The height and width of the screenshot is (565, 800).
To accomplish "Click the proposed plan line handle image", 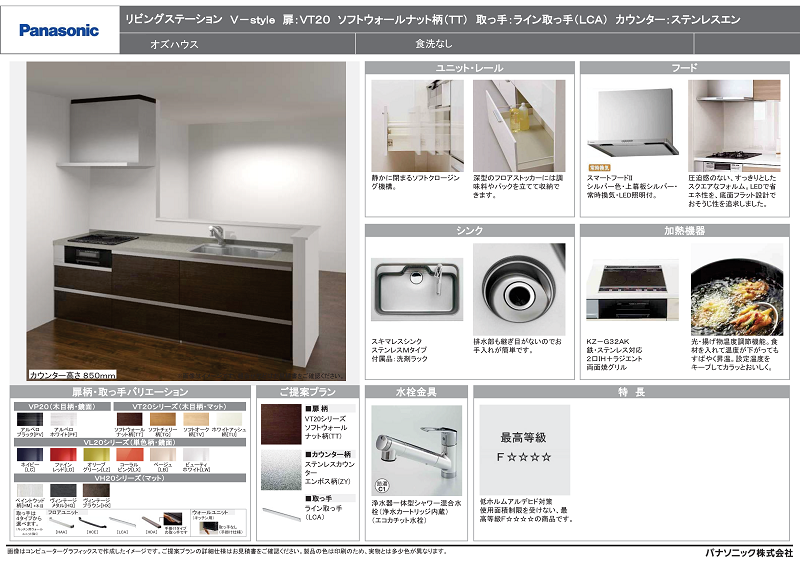I will 281,513.
